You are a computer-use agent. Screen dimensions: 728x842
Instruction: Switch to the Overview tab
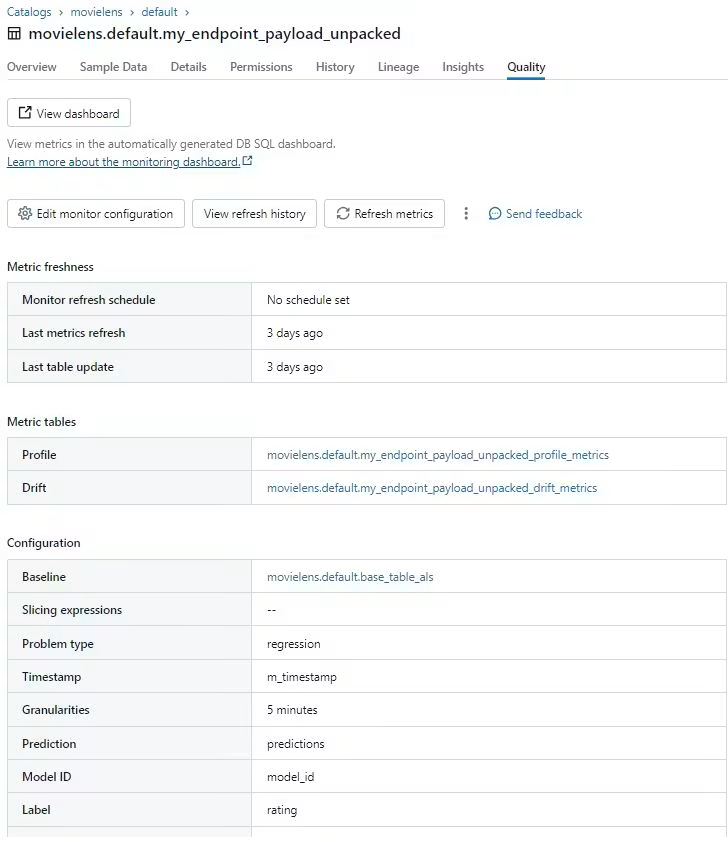click(x=32, y=67)
